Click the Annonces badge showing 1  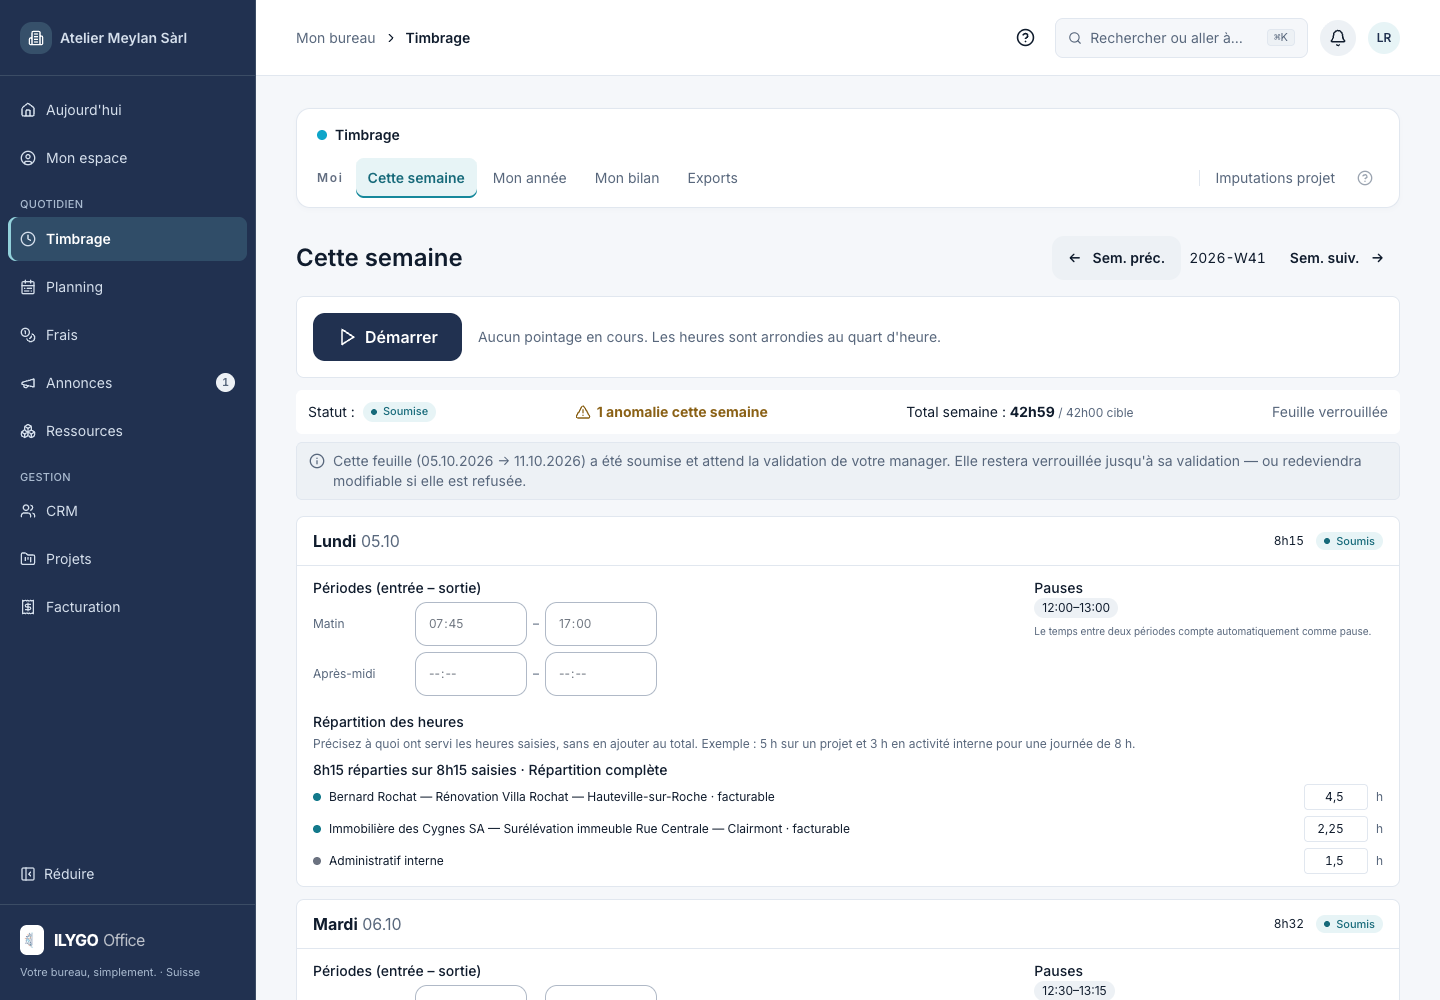pyautogui.click(x=226, y=383)
